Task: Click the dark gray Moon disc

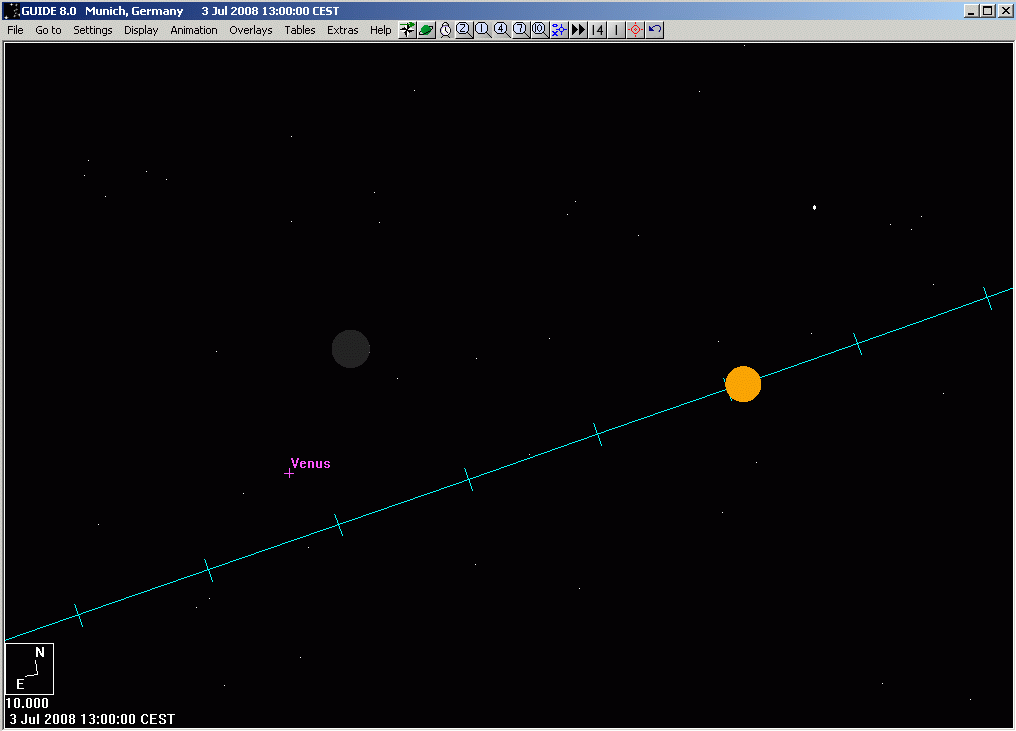Action: pos(351,349)
